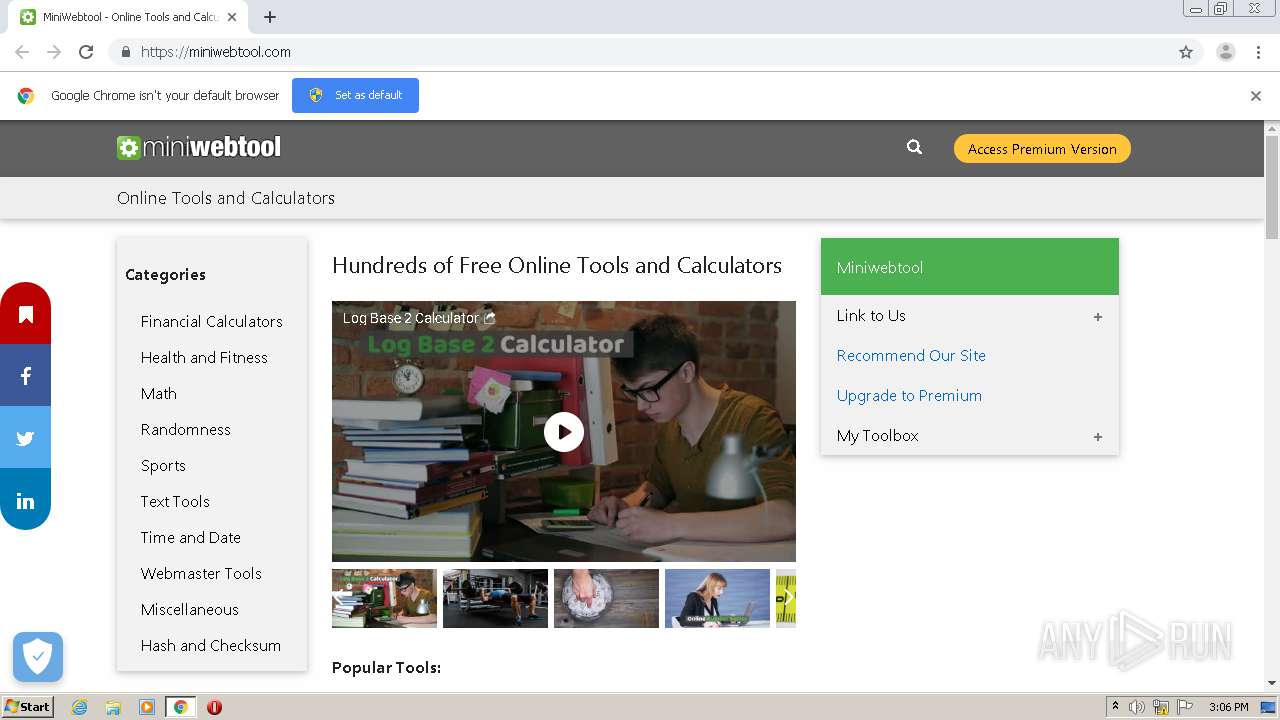1280x720 pixels.
Task: Select the bench press video thumbnail
Action: tap(495, 598)
